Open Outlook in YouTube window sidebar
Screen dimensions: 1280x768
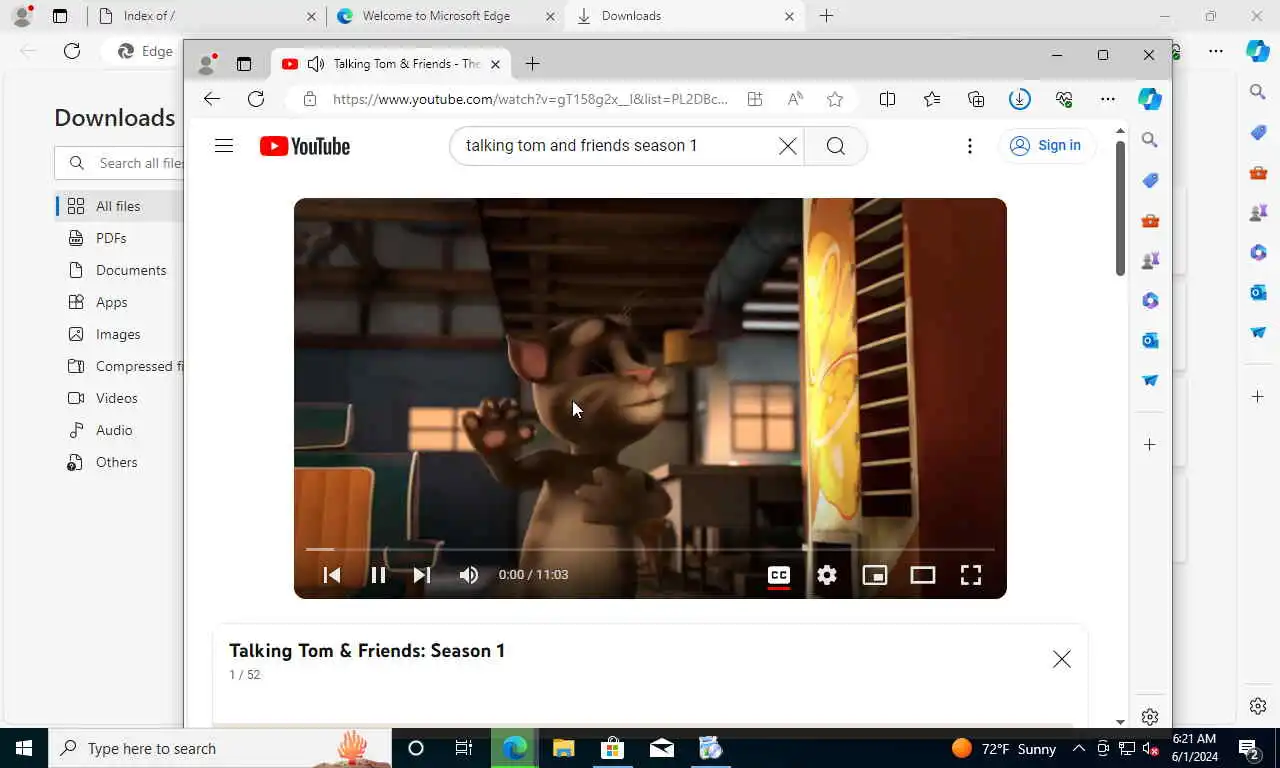pos(1150,340)
